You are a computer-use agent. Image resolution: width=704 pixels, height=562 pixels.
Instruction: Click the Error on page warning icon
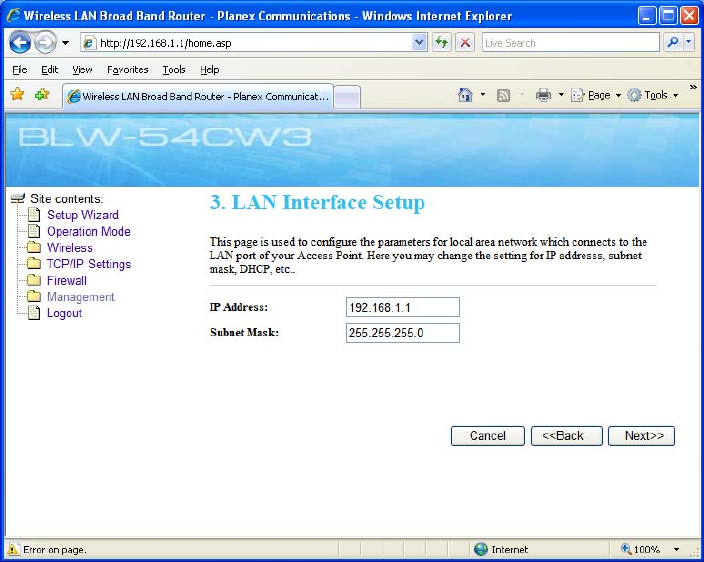tap(13, 549)
